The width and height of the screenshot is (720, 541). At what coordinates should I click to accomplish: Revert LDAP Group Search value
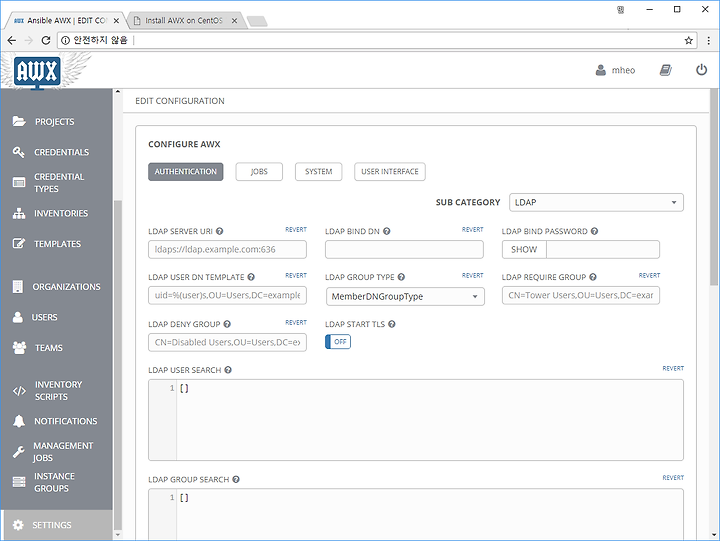pos(673,478)
